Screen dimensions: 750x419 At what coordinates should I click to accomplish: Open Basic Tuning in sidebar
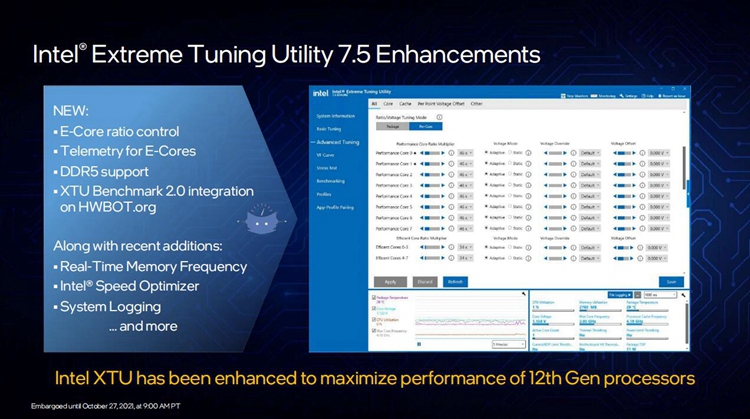329,129
